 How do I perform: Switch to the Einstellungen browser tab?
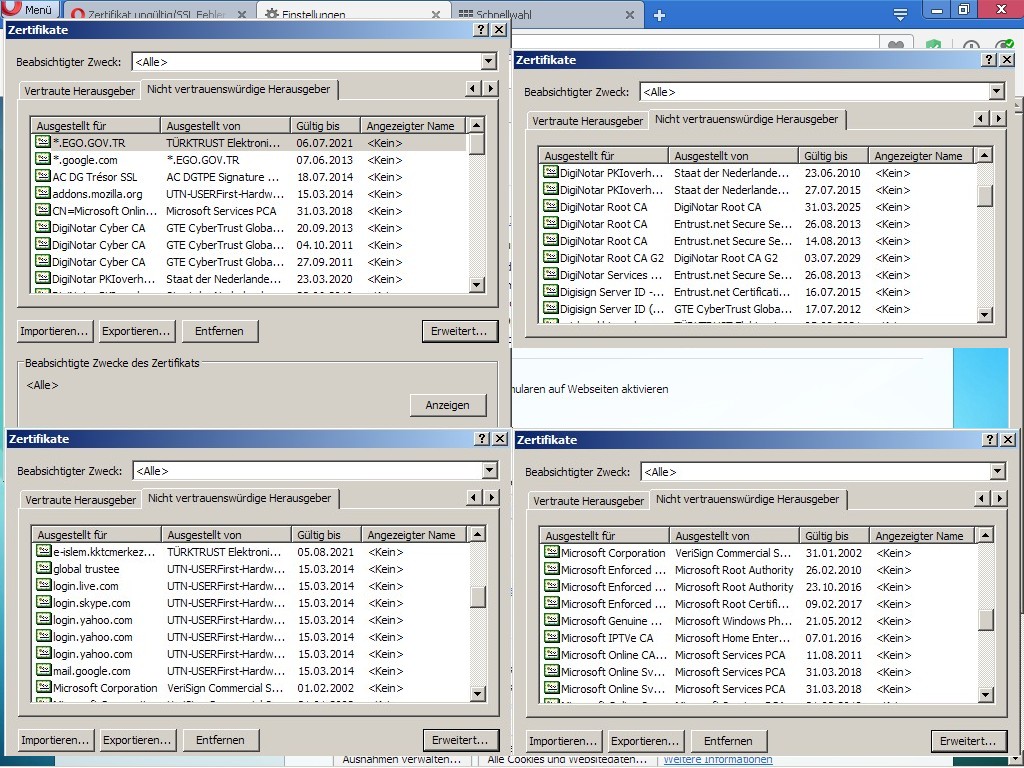[353, 14]
